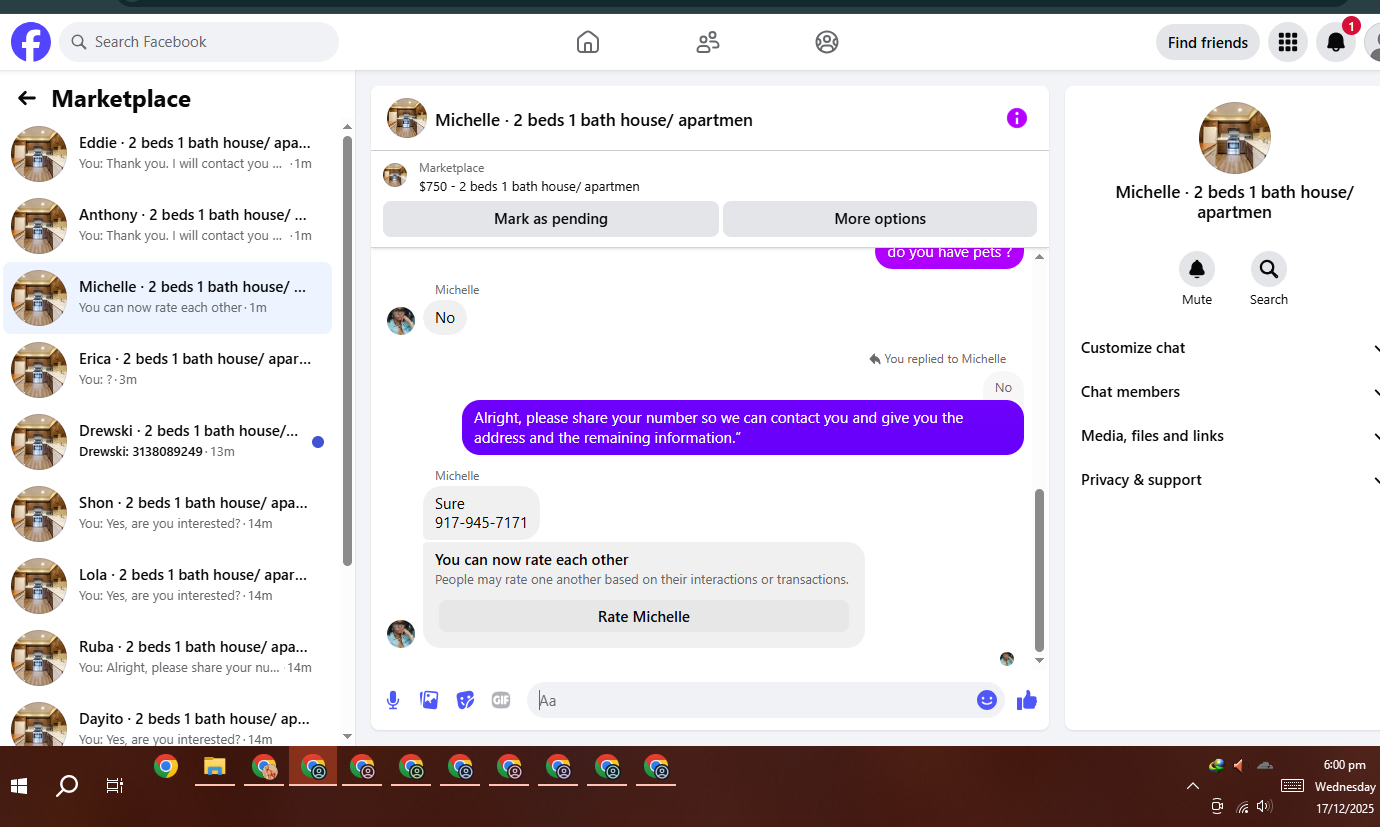
Task: Open conversation information icon
Action: 1017,119
